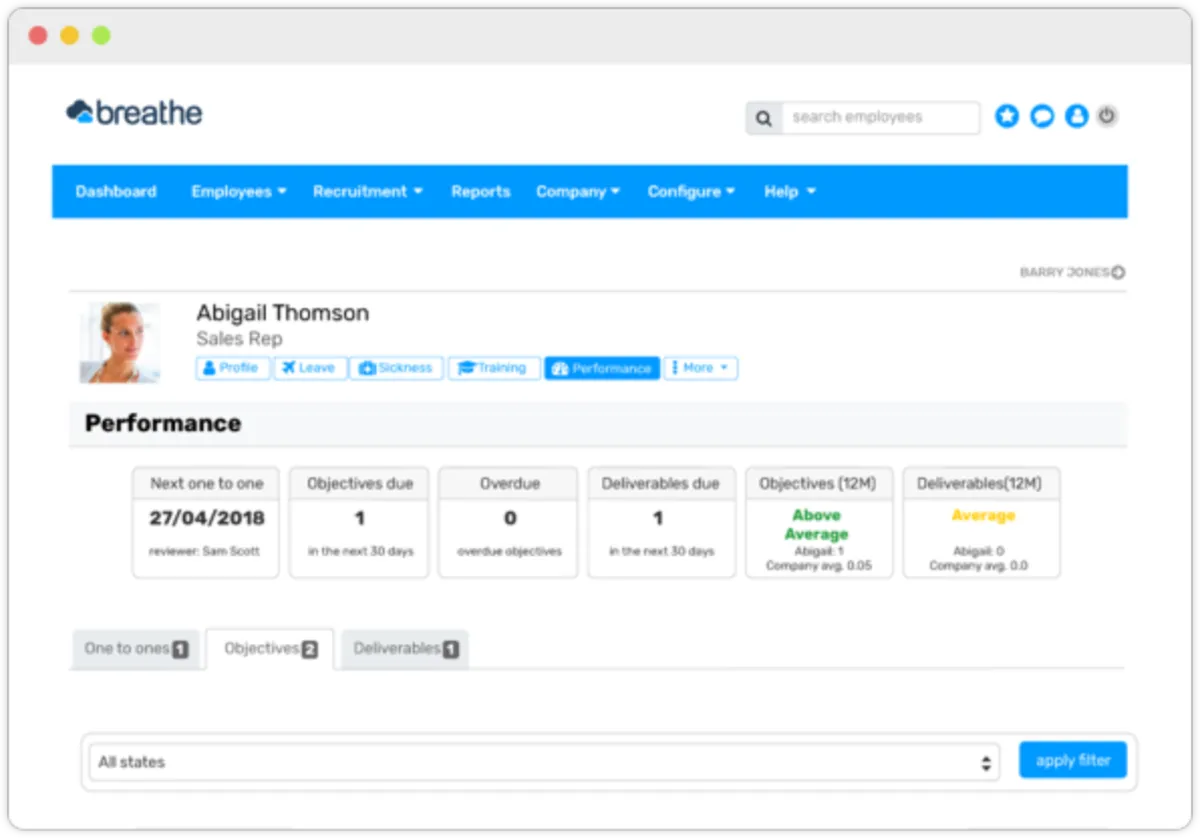Click the Performance section heading
The image size is (1200, 838).
(163, 423)
